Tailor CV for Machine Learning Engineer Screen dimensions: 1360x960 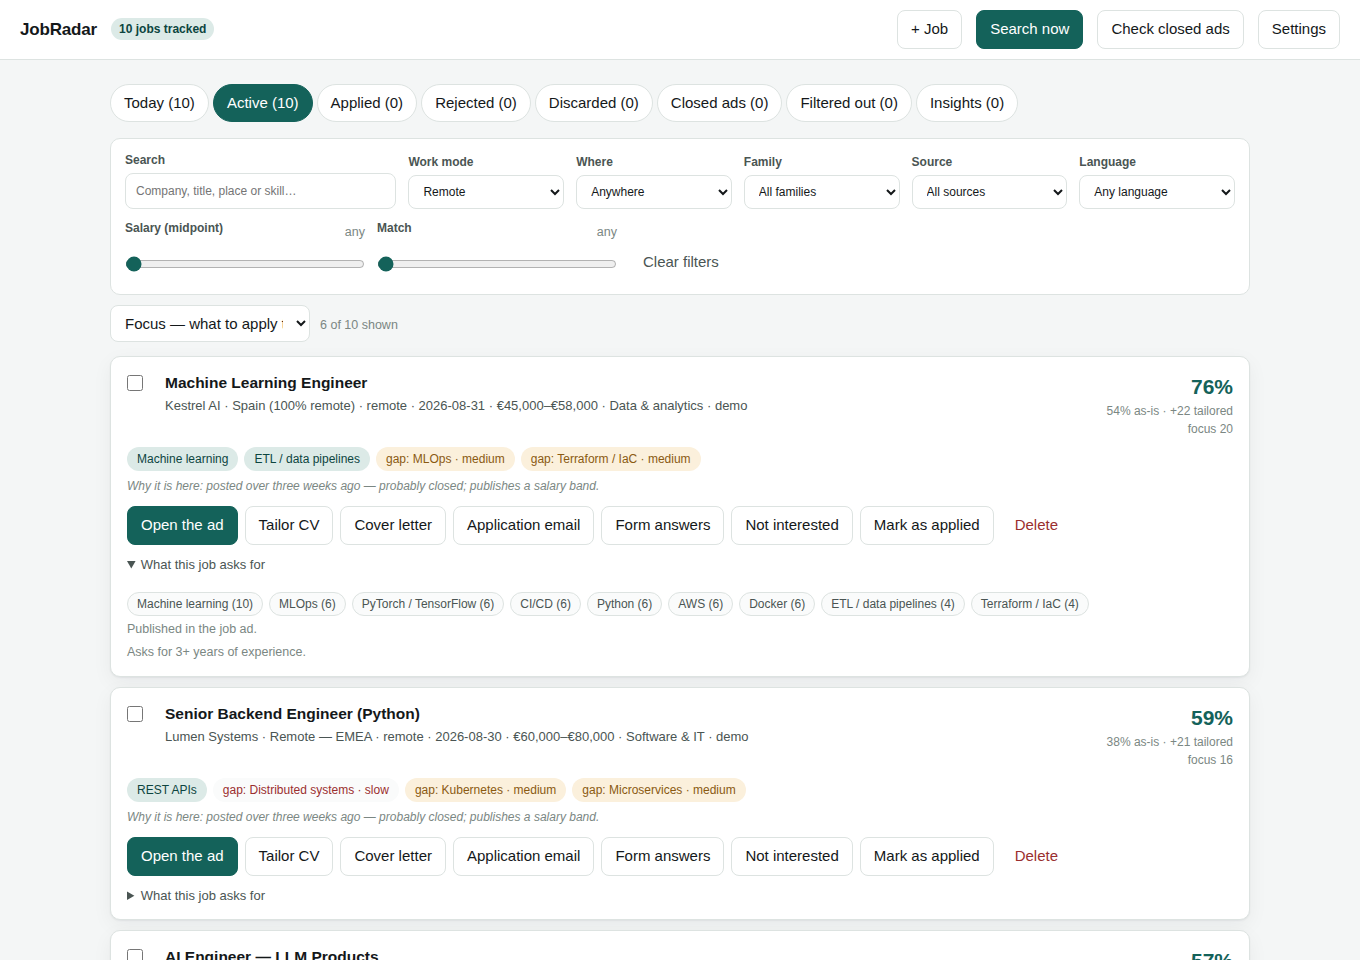pos(289,525)
